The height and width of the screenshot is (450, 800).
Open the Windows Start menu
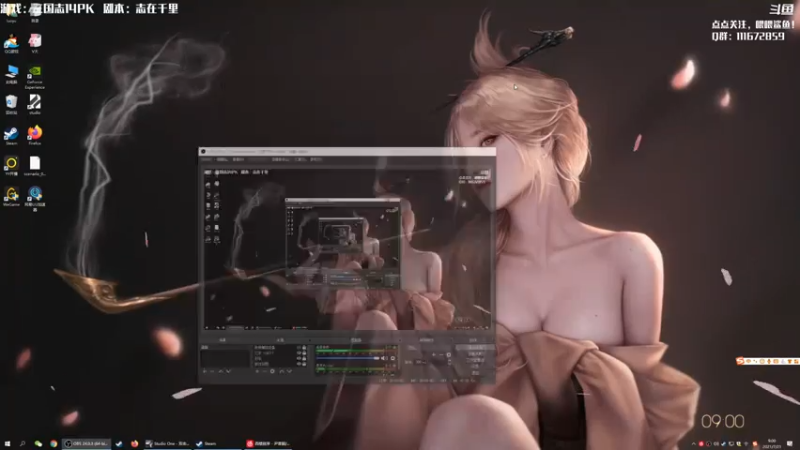point(7,444)
